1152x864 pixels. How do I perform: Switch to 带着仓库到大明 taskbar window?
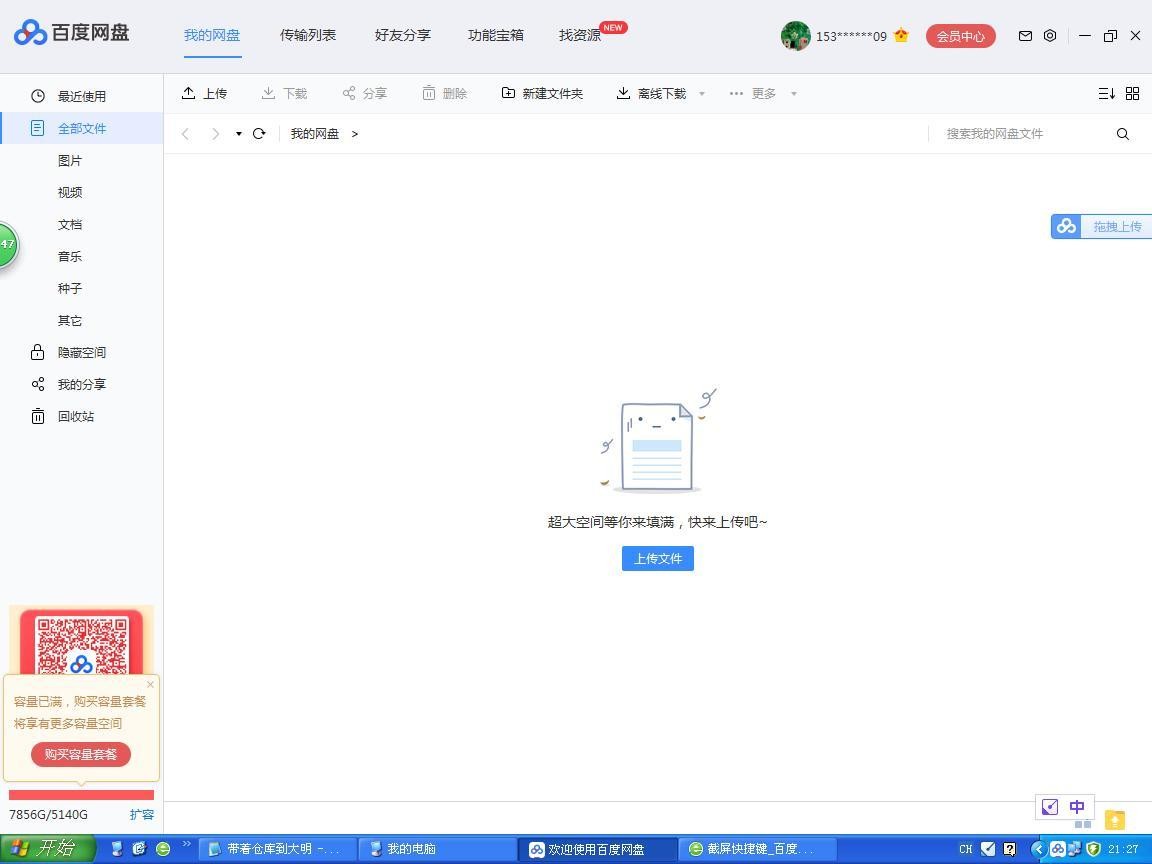click(278, 849)
